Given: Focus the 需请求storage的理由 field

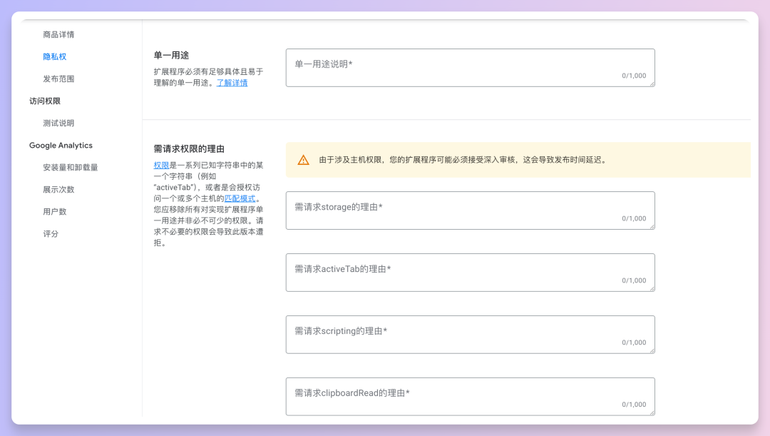Looking at the screenshot, I should (470, 211).
